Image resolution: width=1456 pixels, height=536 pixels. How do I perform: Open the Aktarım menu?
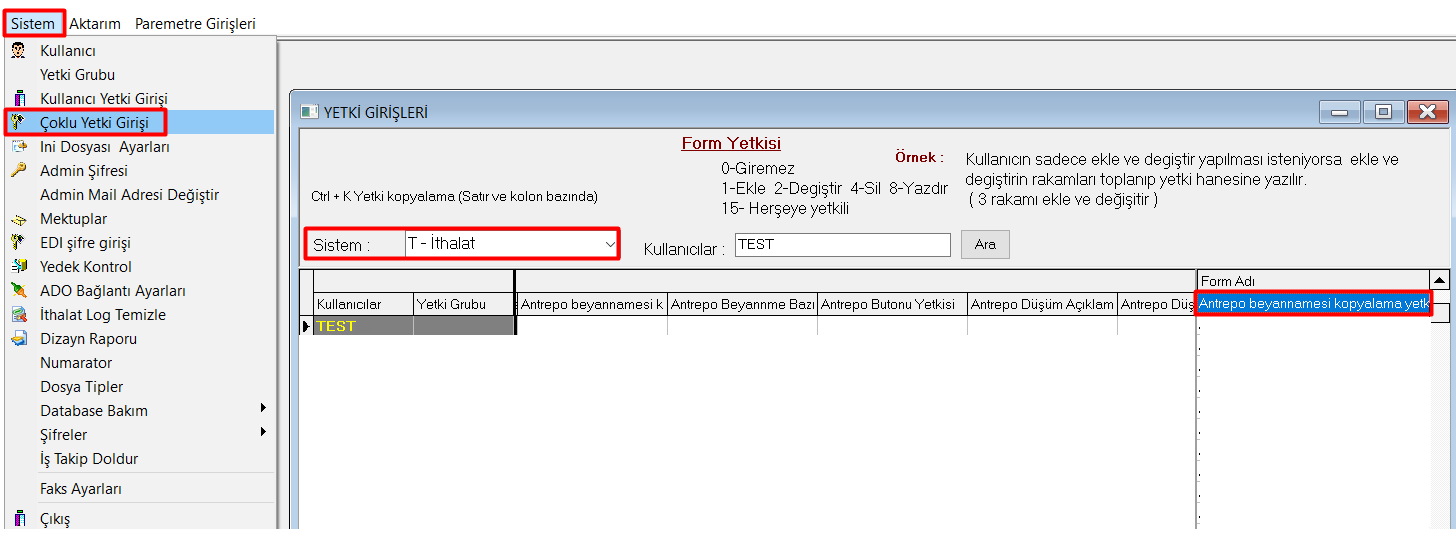95,23
